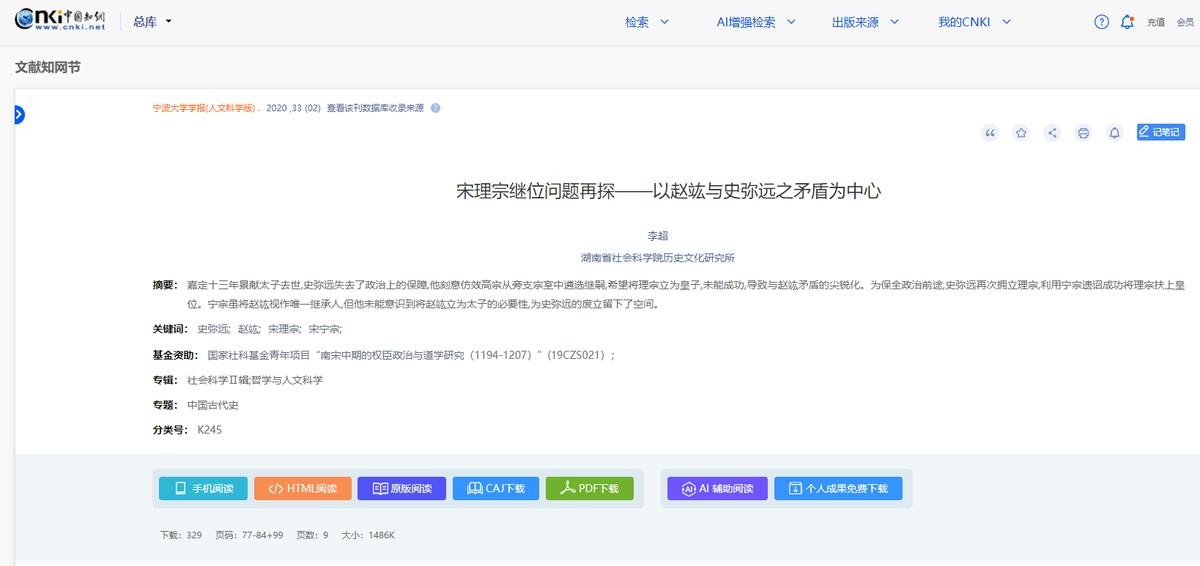Click the bell alert icon near notes
1200x566 pixels.
[x=1114, y=133]
